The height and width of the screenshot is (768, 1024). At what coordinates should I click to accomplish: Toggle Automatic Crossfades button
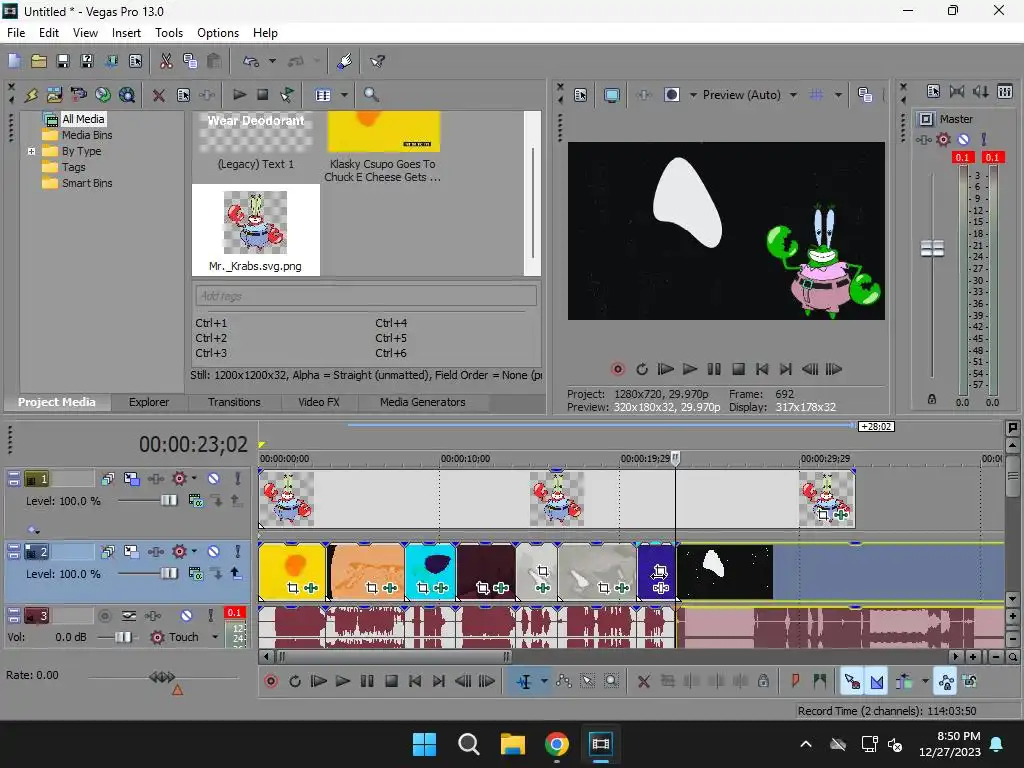(x=876, y=682)
